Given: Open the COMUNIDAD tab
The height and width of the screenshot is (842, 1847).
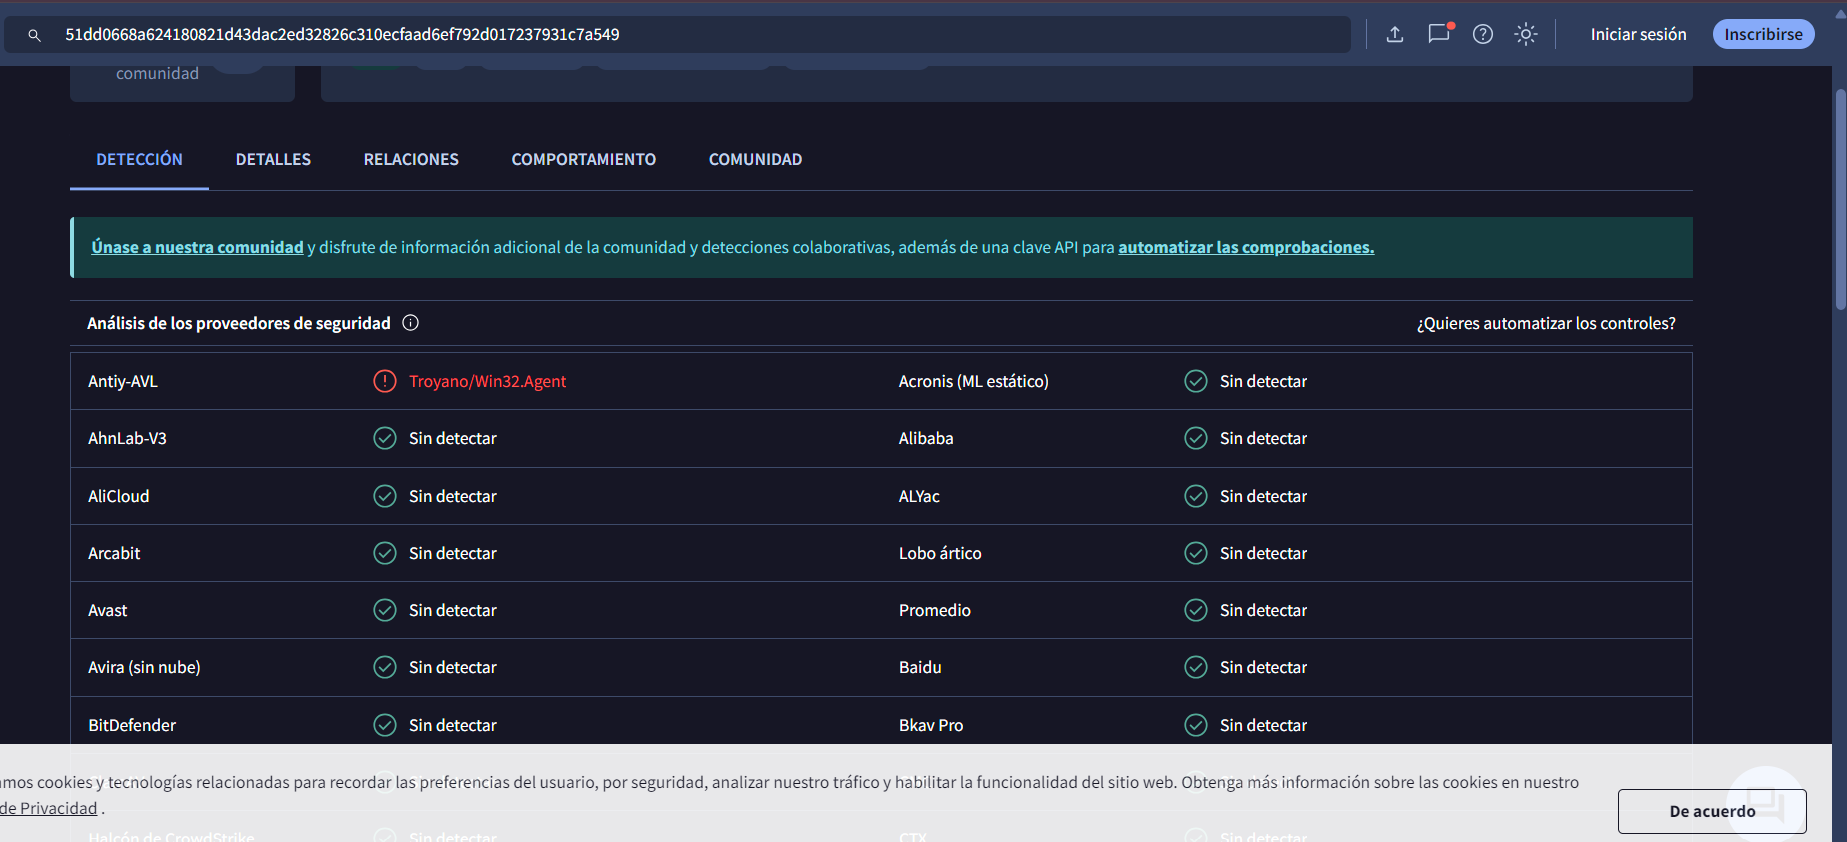Looking at the screenshot, I should point(755,159).
